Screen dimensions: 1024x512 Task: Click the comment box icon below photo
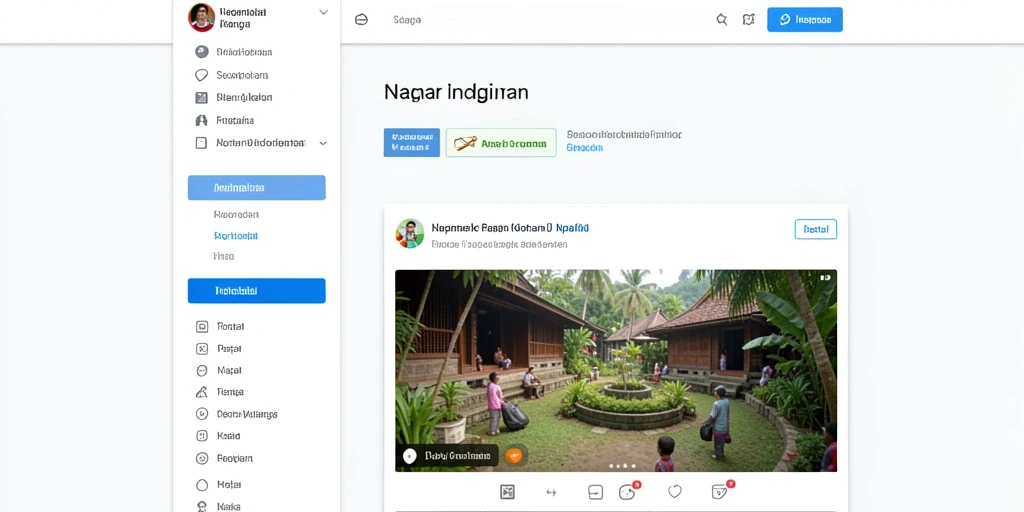point(595,492)
